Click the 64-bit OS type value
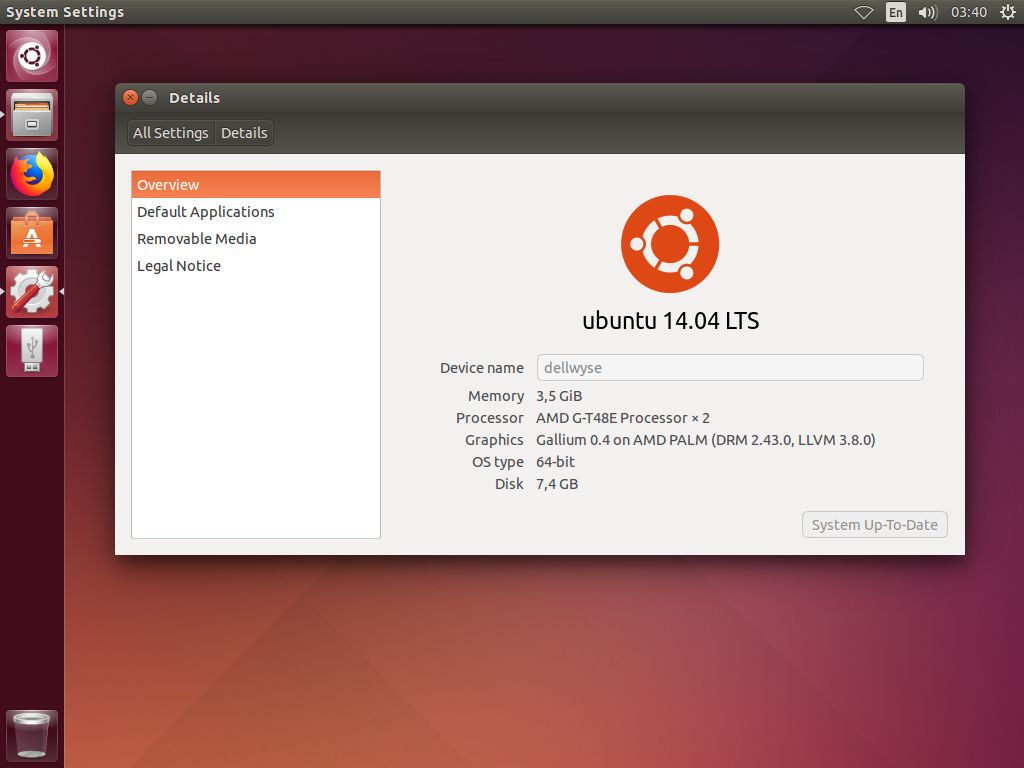Image resolution: width=1024 pixels, height=768 pixels. pyautogui.click(x=555, y=462)
